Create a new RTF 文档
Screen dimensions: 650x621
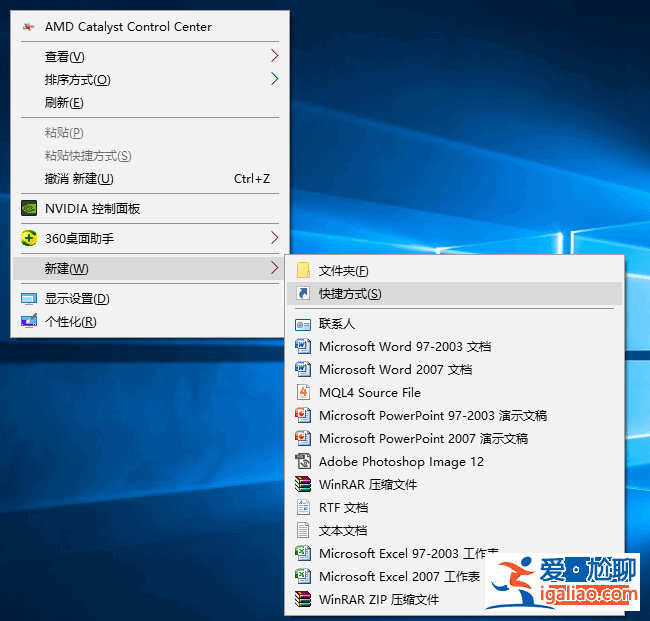point(454,507)
